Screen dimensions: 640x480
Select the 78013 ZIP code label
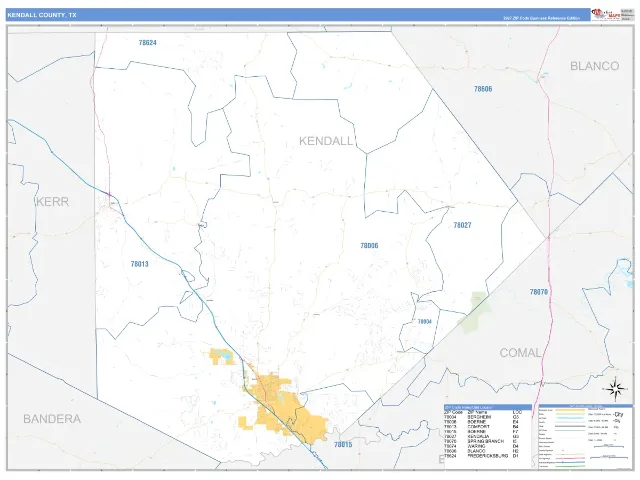coord(139,264)
